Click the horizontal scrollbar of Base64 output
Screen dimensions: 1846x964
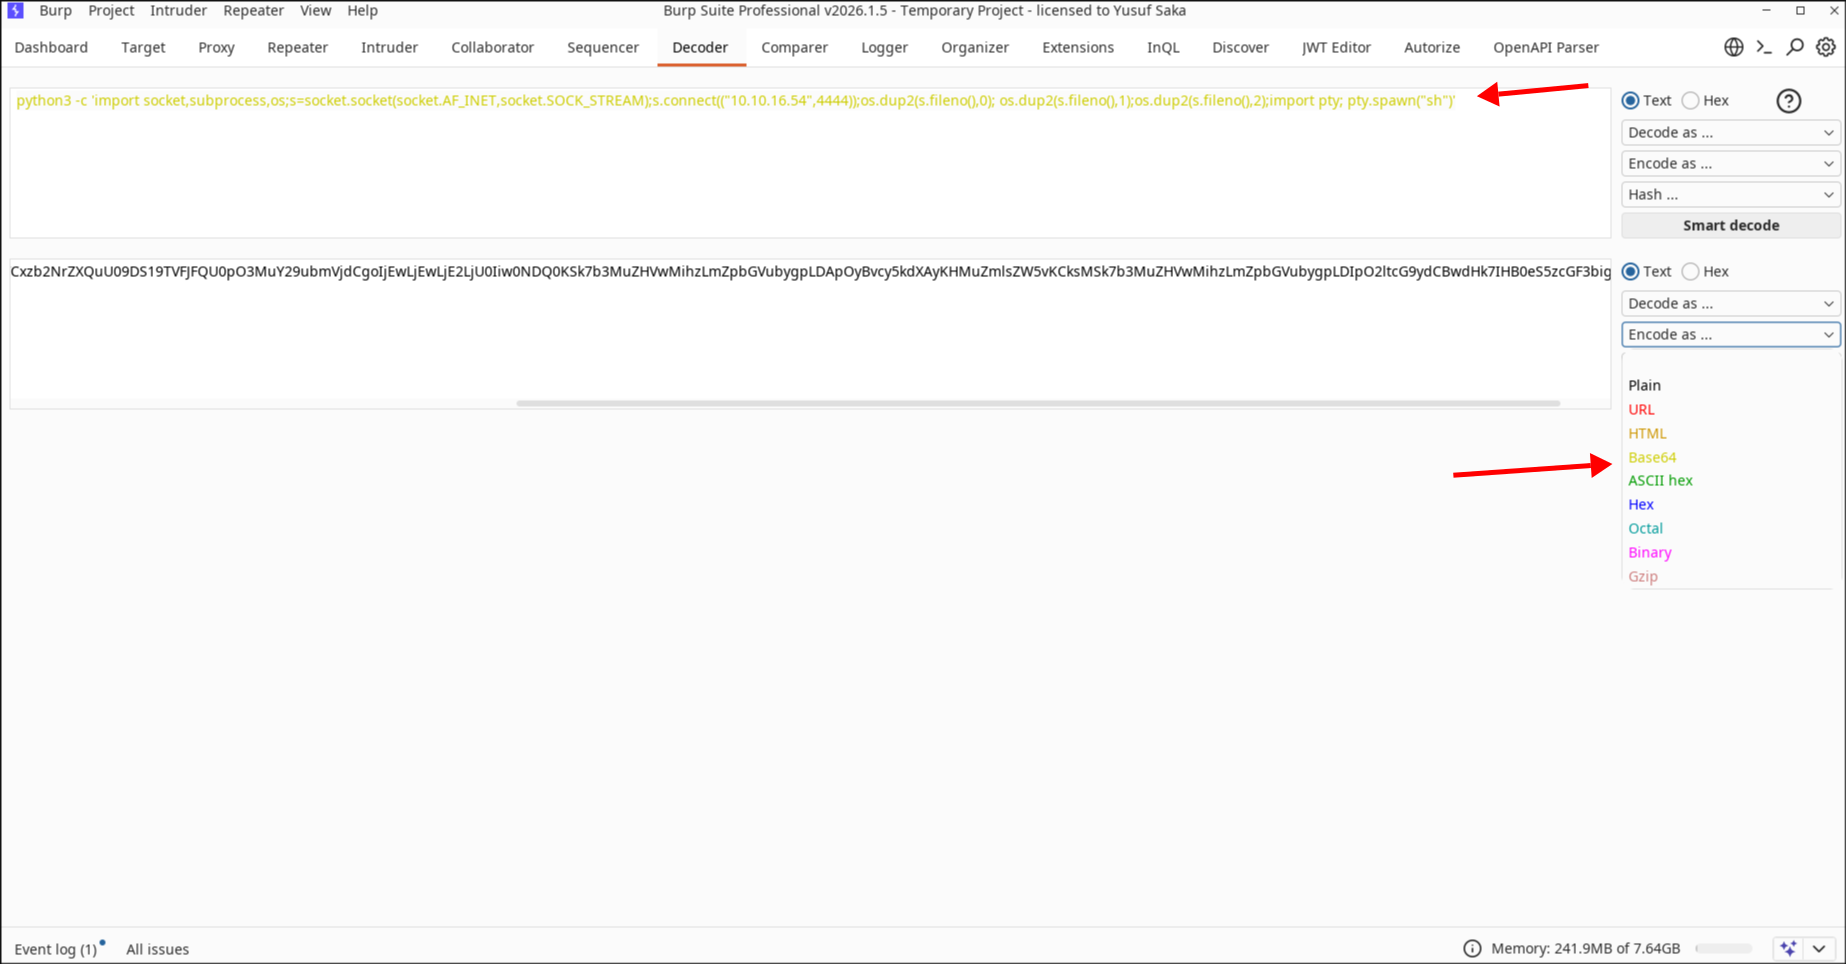click(x=1038, y=403)
